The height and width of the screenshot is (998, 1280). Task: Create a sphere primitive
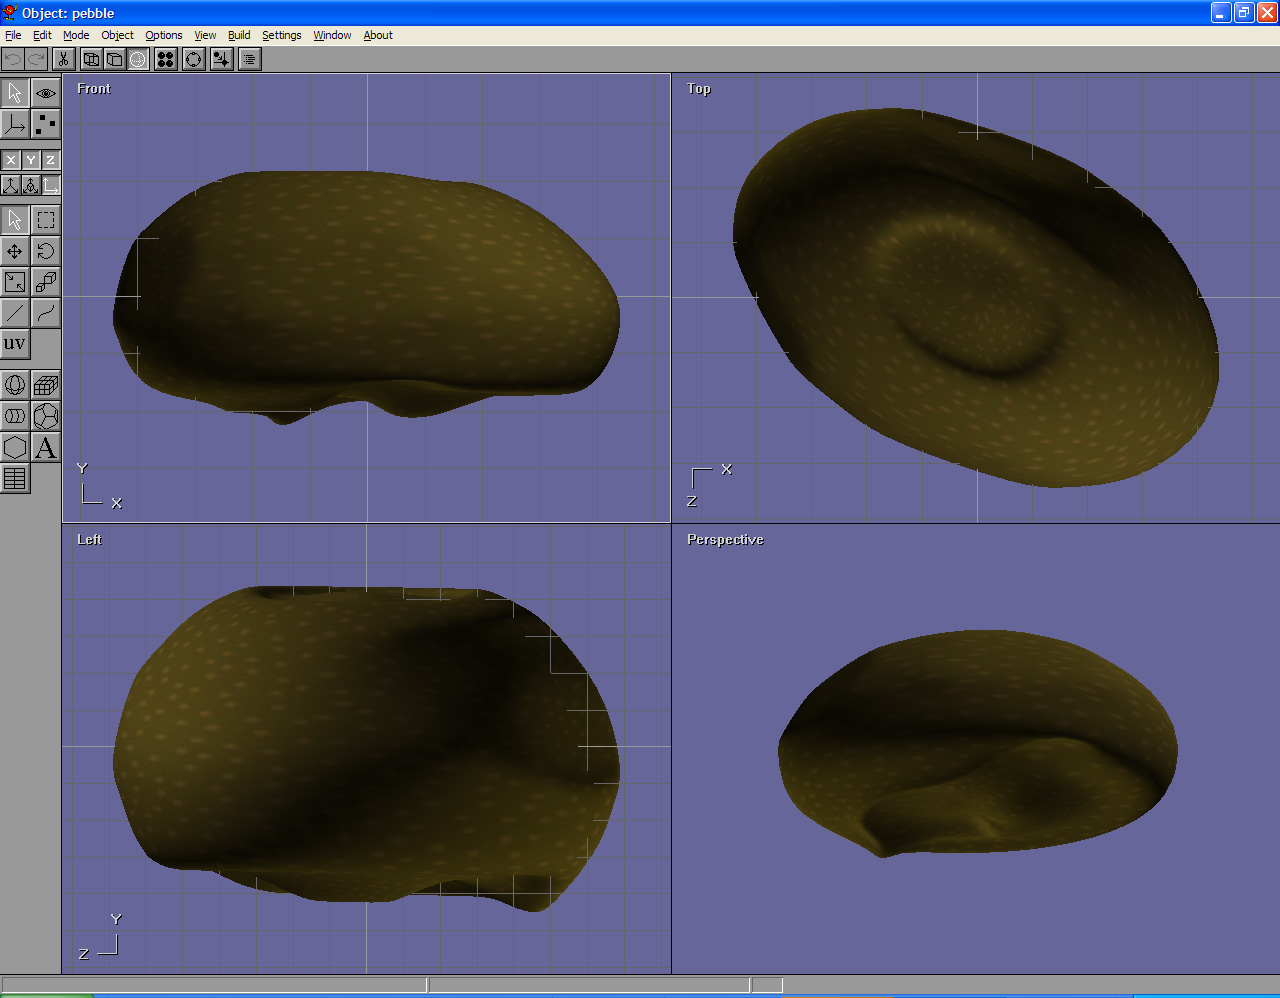(x=15, y=385)
